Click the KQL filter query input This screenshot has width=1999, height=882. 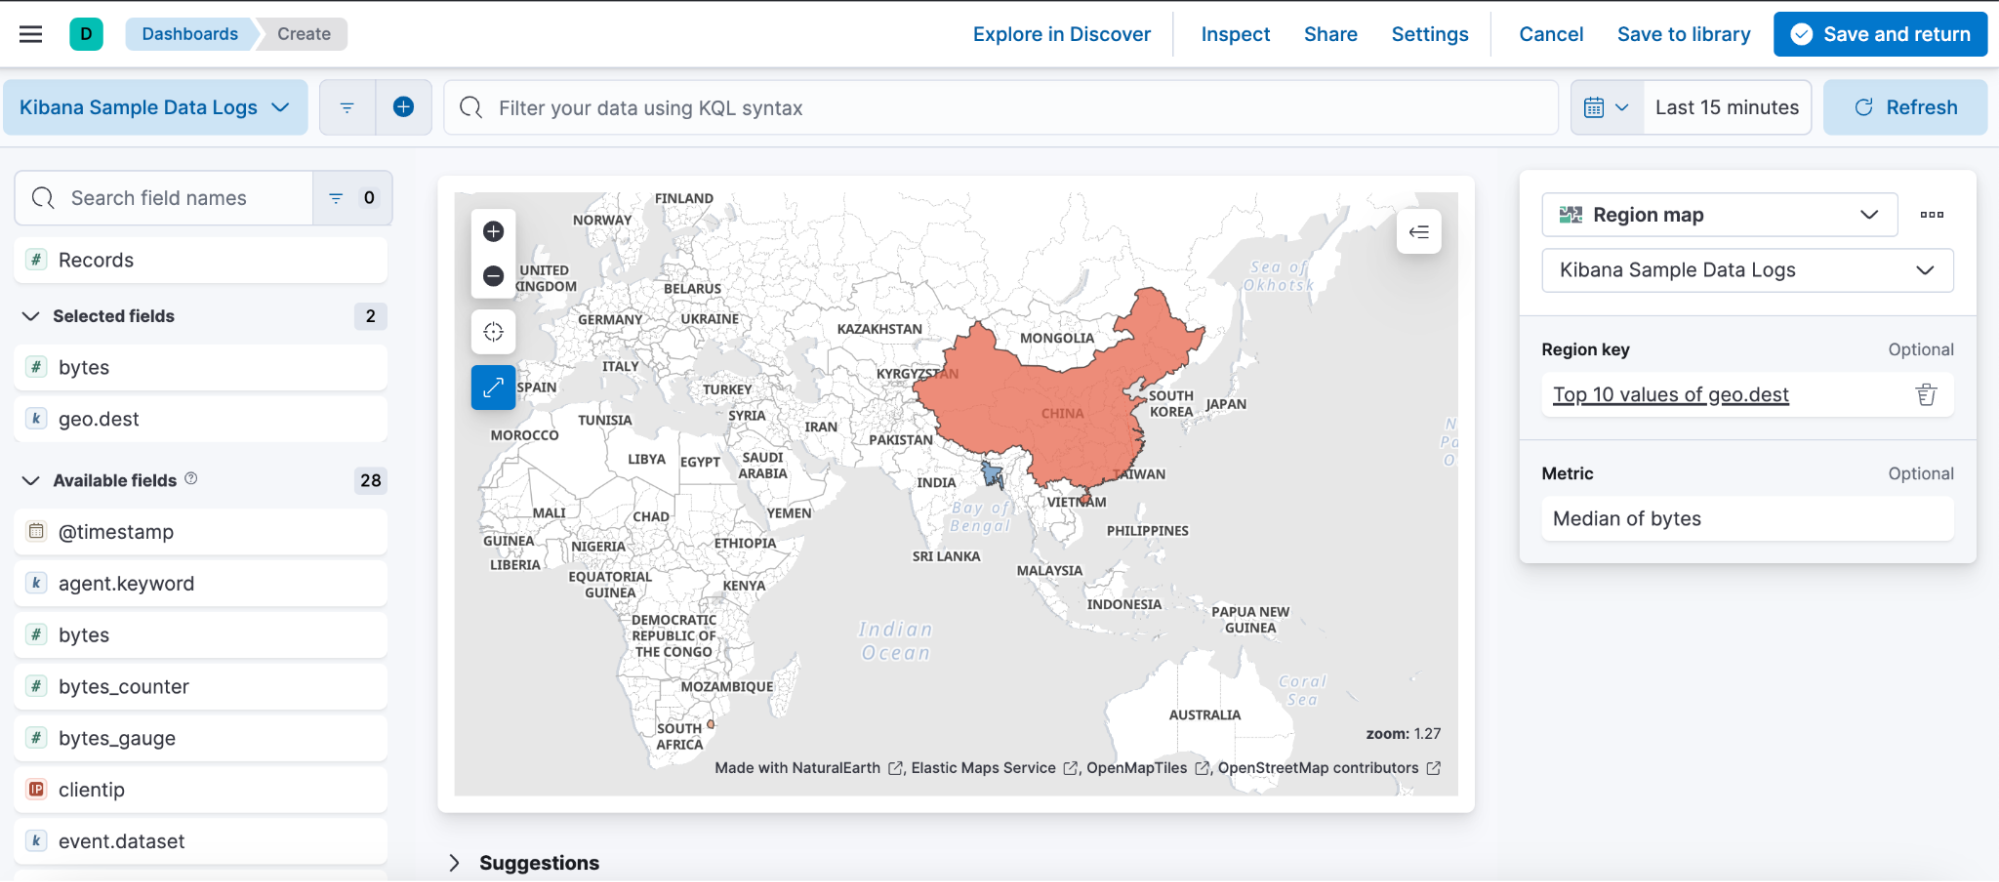tap(1000, 107)
